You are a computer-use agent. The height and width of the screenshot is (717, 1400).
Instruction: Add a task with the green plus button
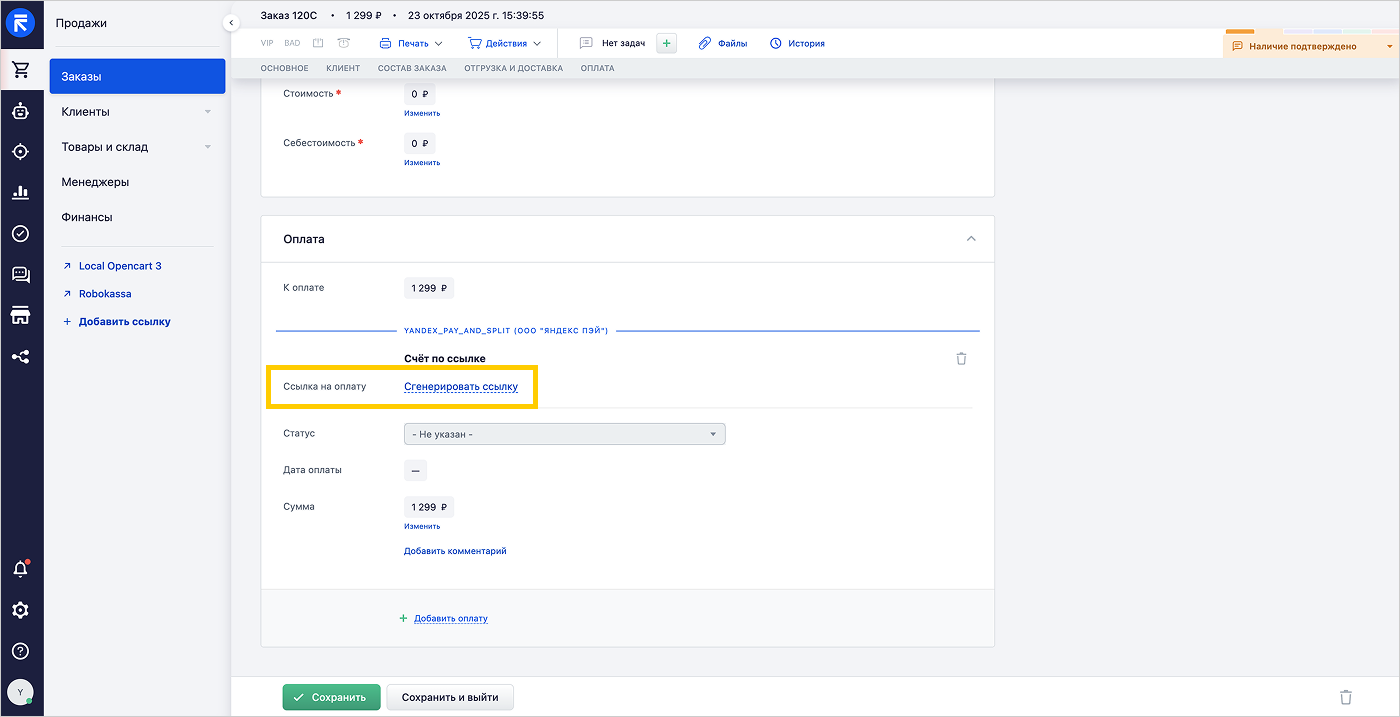click(x=667, y=43)
